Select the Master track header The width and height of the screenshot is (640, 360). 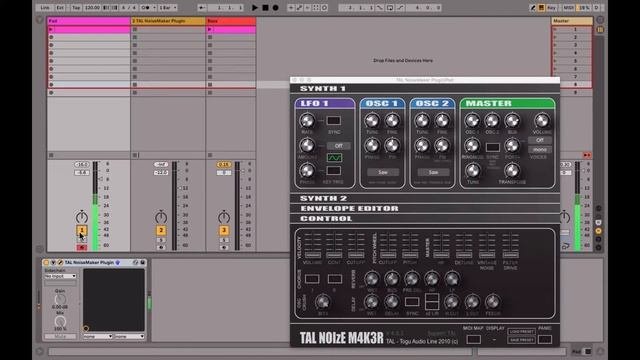[572, 21]
